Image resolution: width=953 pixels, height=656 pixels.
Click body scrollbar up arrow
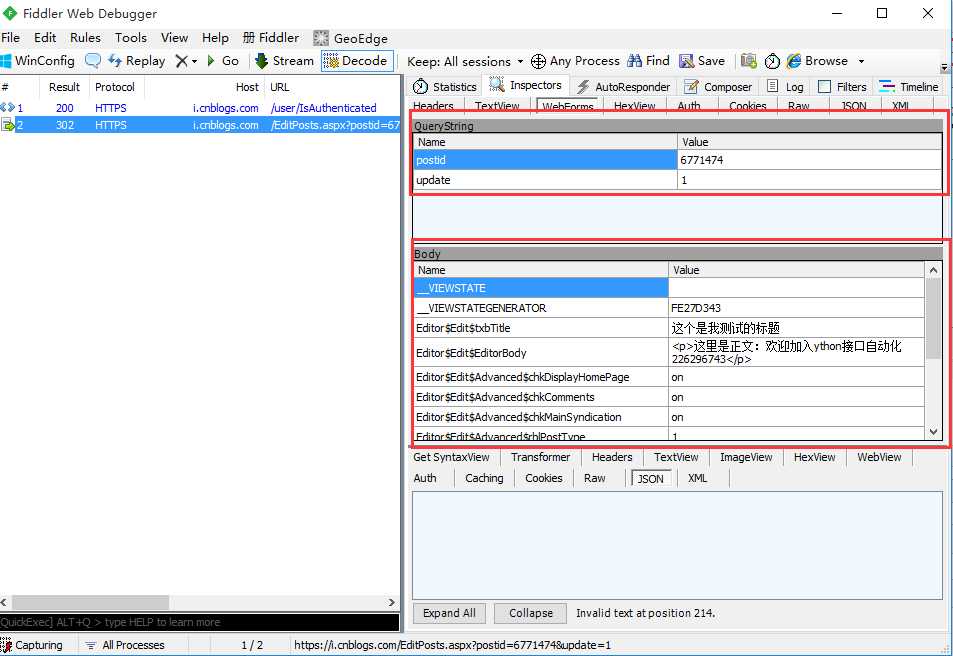click(x=934, y=270)
